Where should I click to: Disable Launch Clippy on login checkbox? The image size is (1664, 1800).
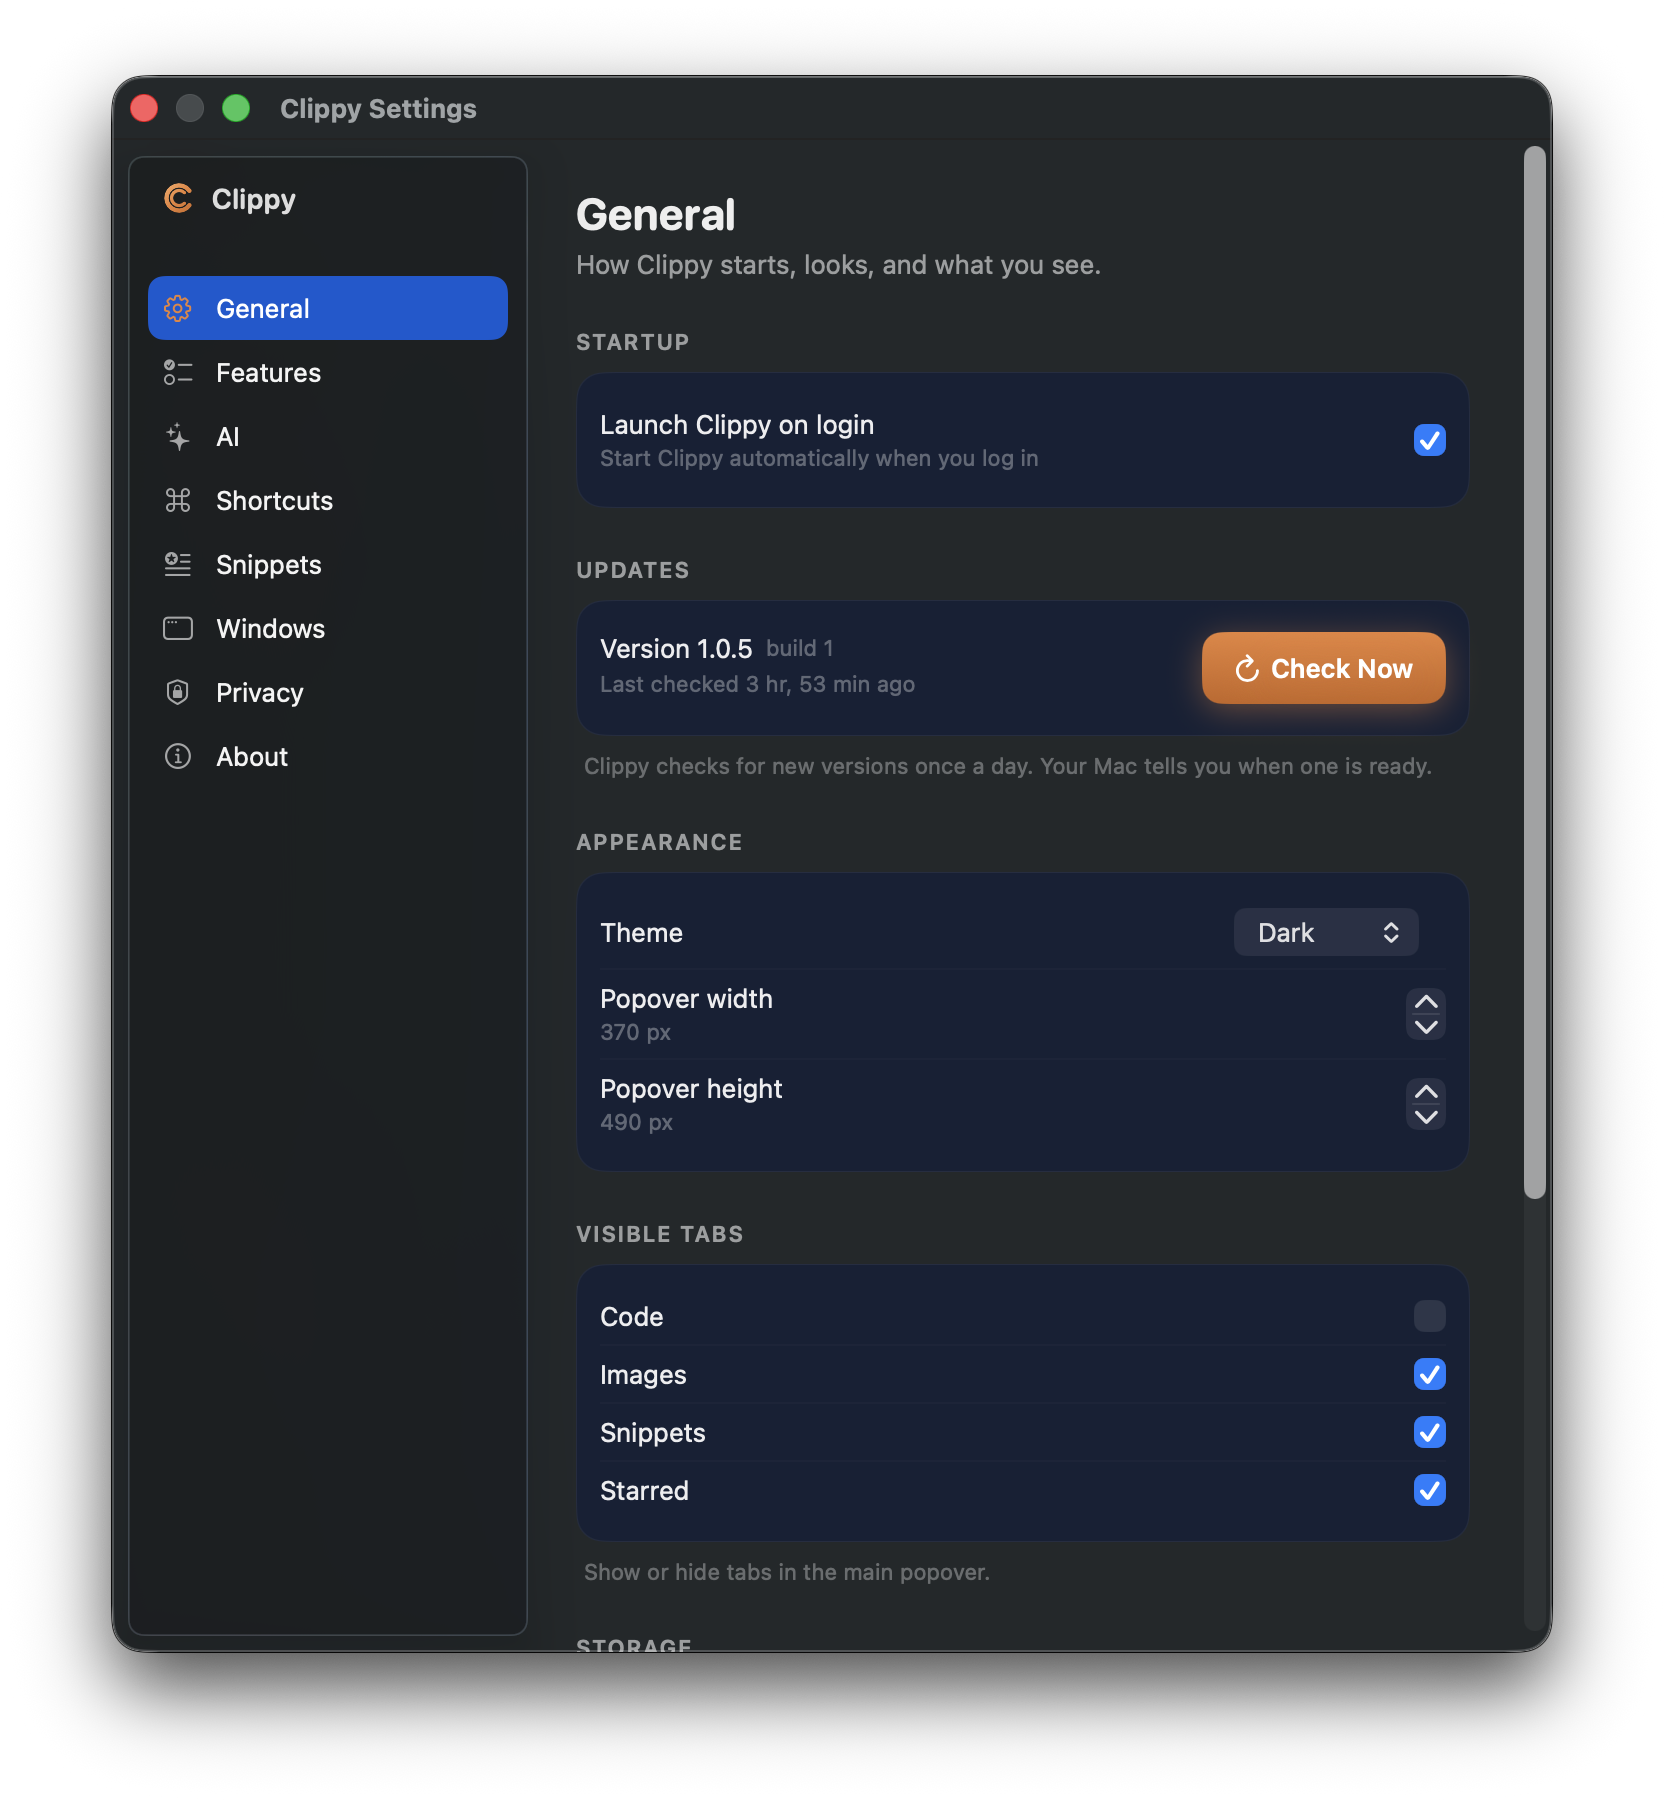point(1430,440)
